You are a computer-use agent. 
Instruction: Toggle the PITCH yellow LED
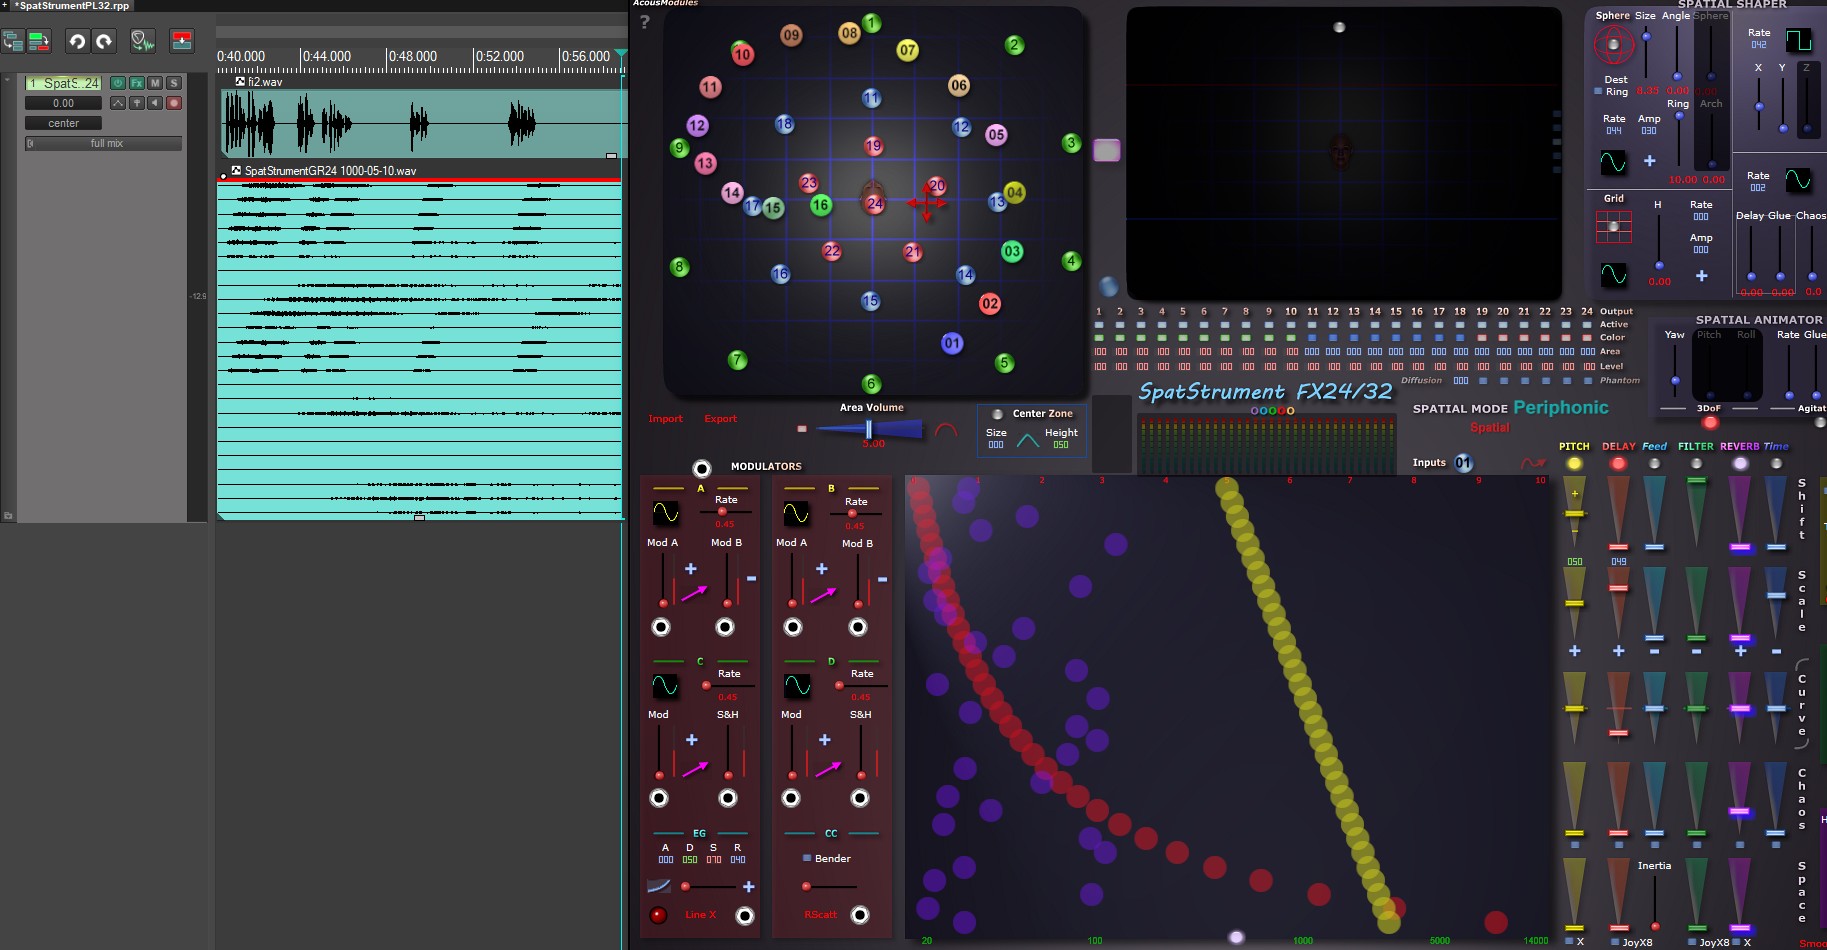pos(1574,464)
